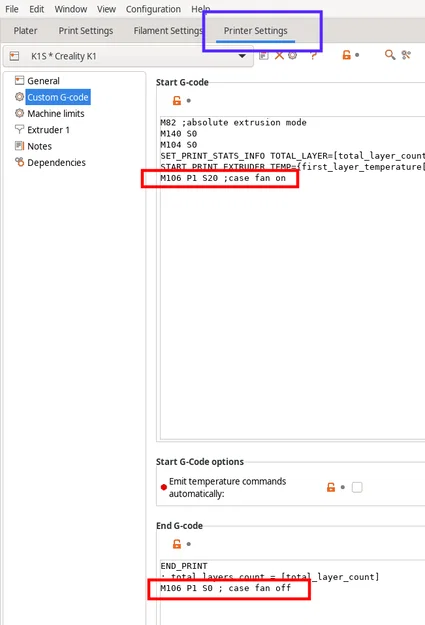The height and width of the screenshot is (625, 425).
Task: Open the View menu
Action: tap(106, 9)
